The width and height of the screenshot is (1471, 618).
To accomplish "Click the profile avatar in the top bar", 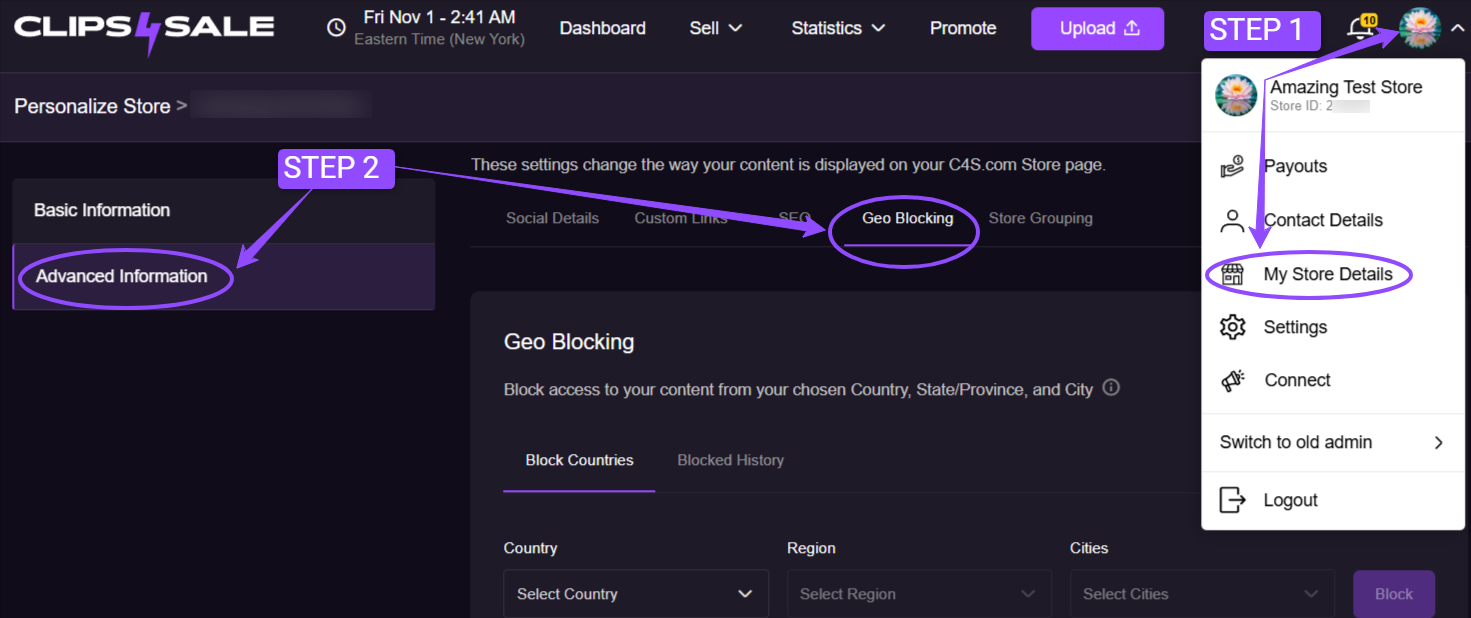I will (x=1419, y=28).
